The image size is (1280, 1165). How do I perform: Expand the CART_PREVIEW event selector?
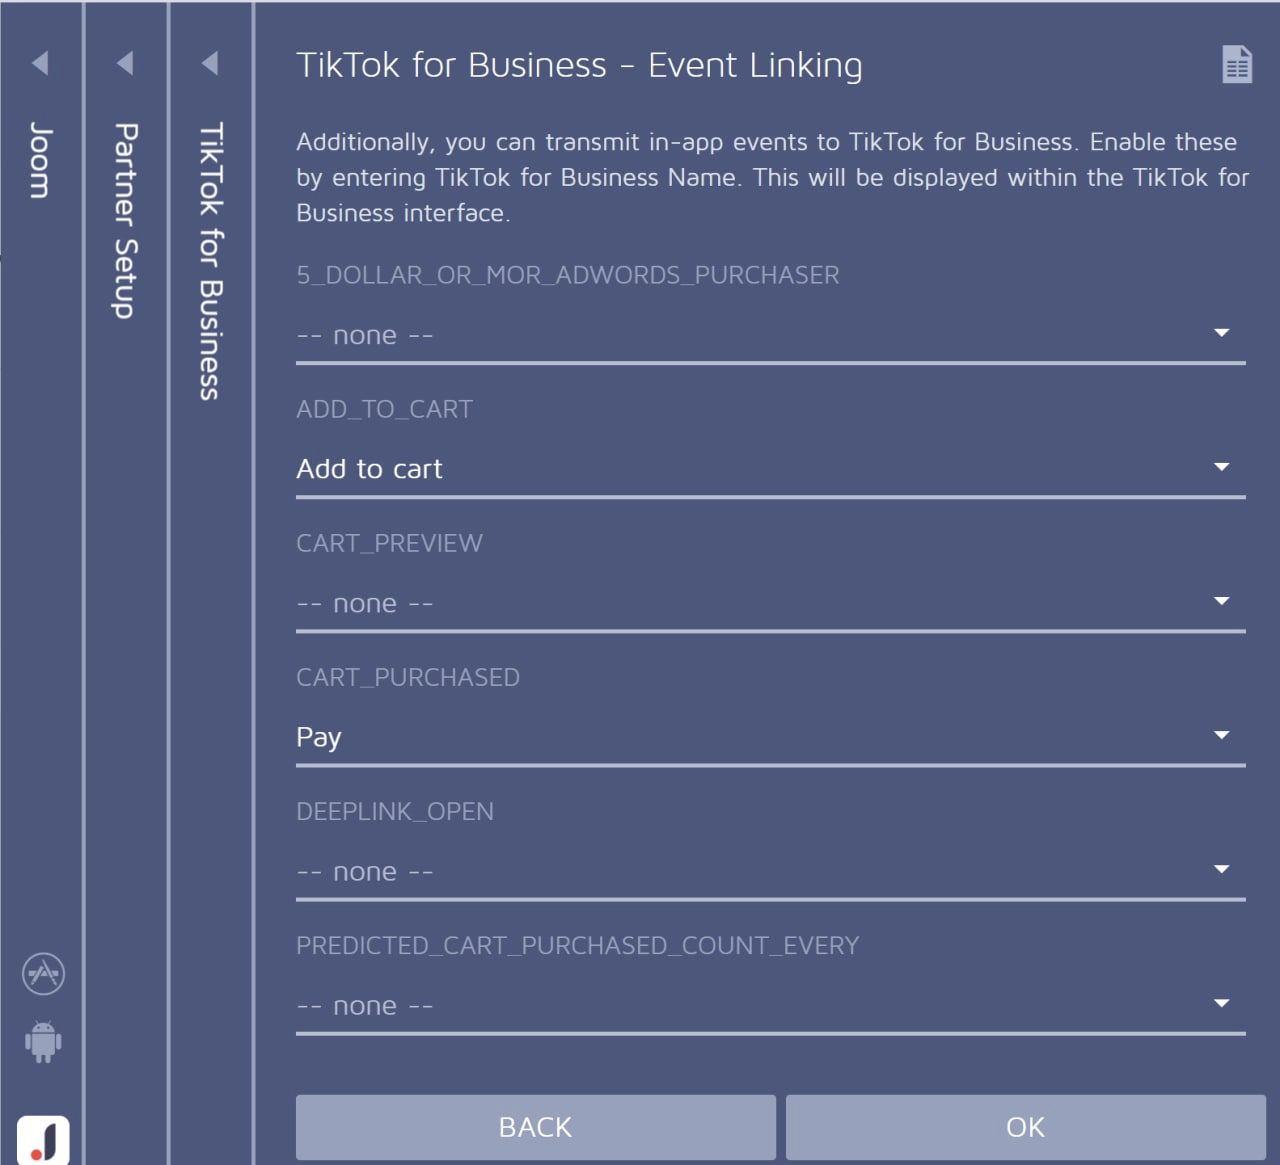(x=1221, y=601)
